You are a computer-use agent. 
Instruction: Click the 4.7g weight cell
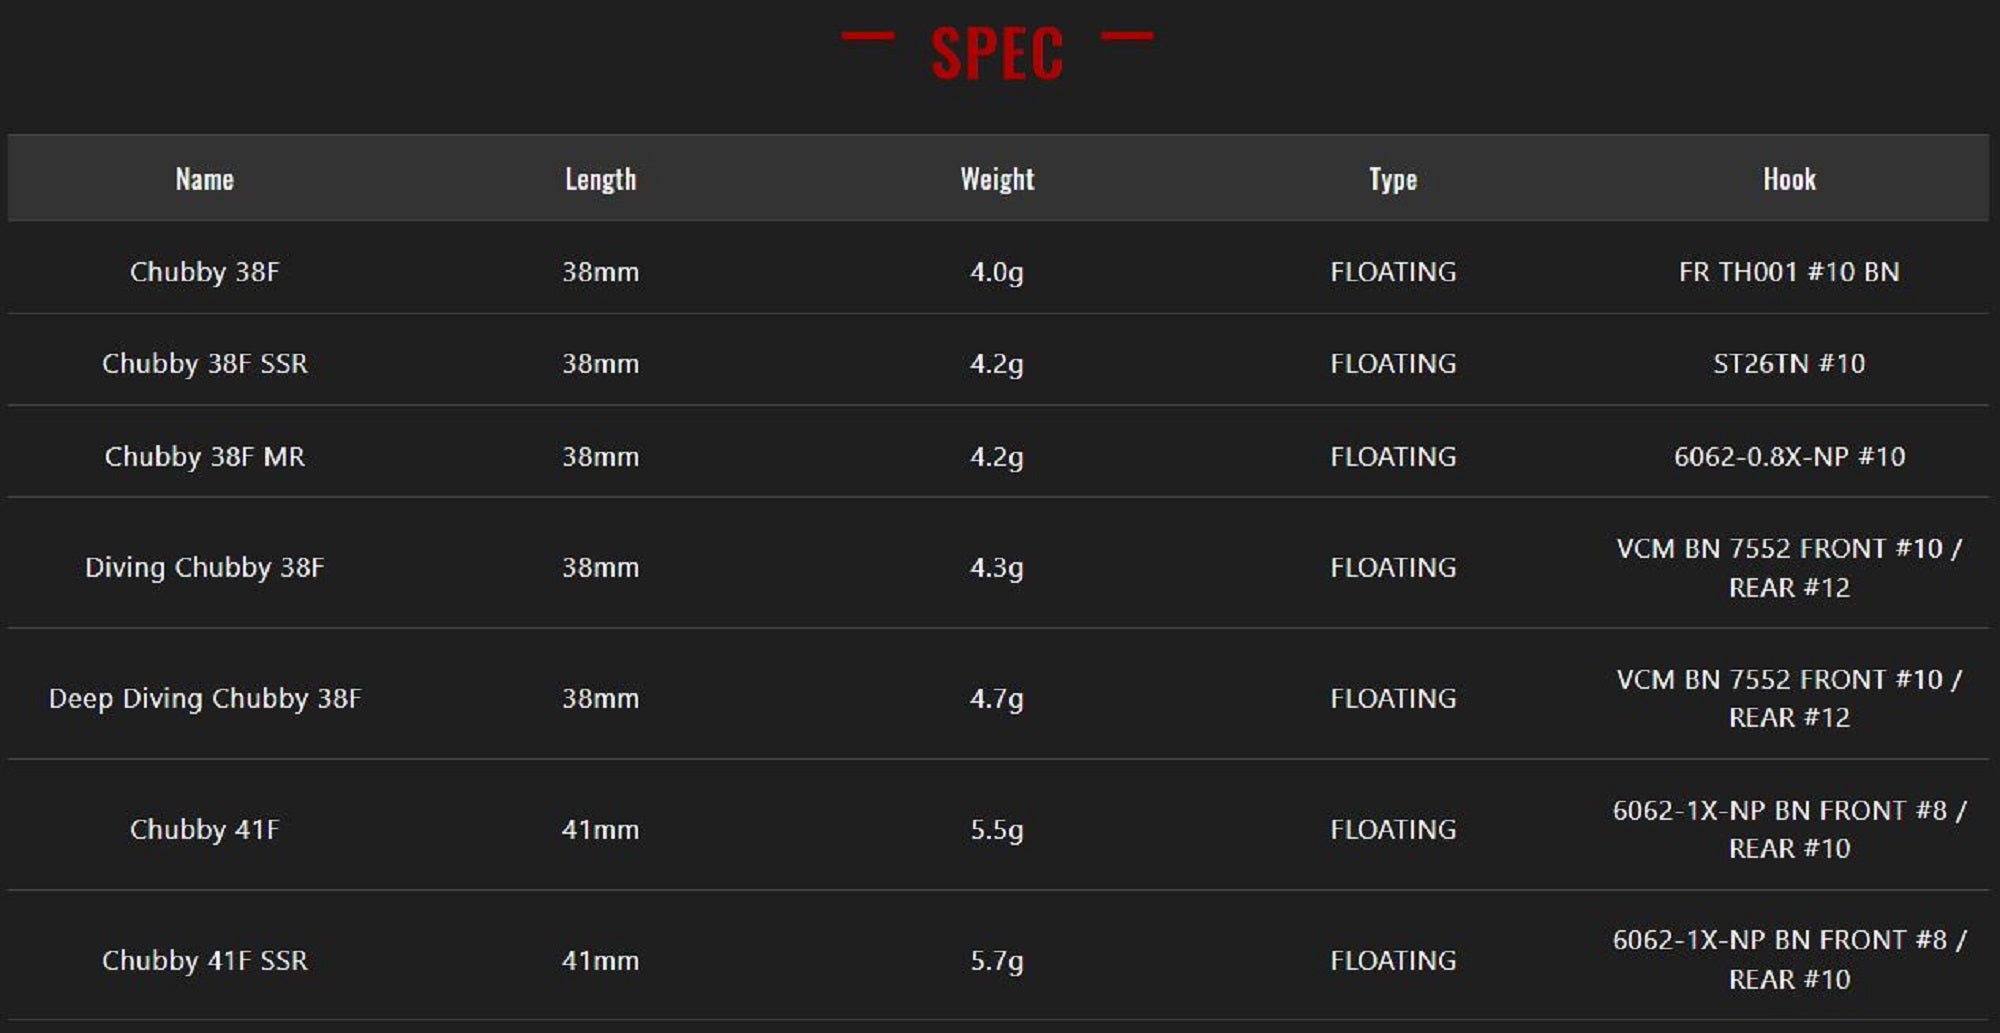tap(997, 699)
